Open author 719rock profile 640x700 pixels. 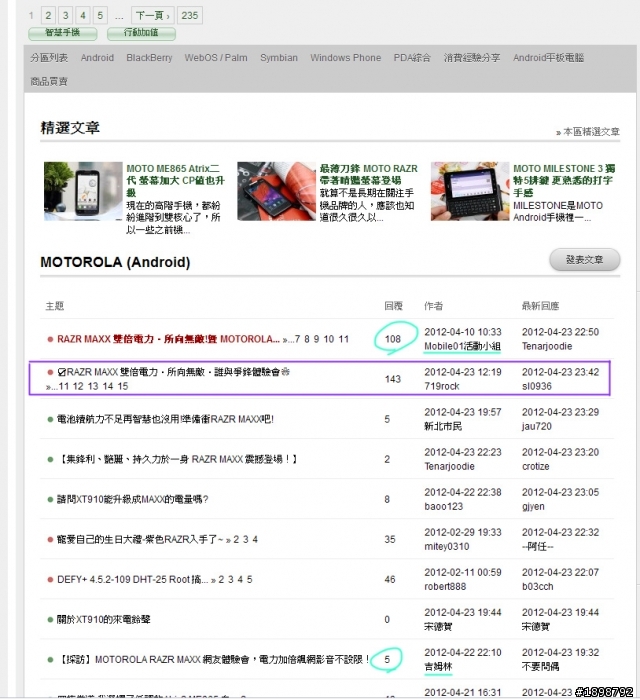point(442,387)
